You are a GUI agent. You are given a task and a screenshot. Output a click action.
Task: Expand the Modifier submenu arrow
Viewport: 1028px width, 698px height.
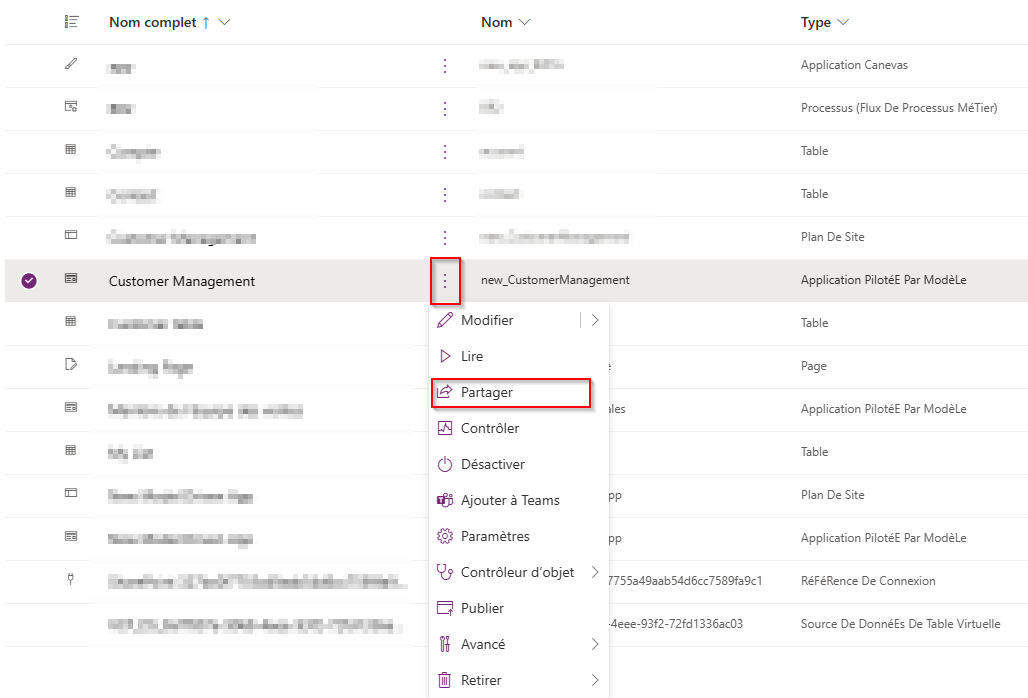[x=595, y=320]
